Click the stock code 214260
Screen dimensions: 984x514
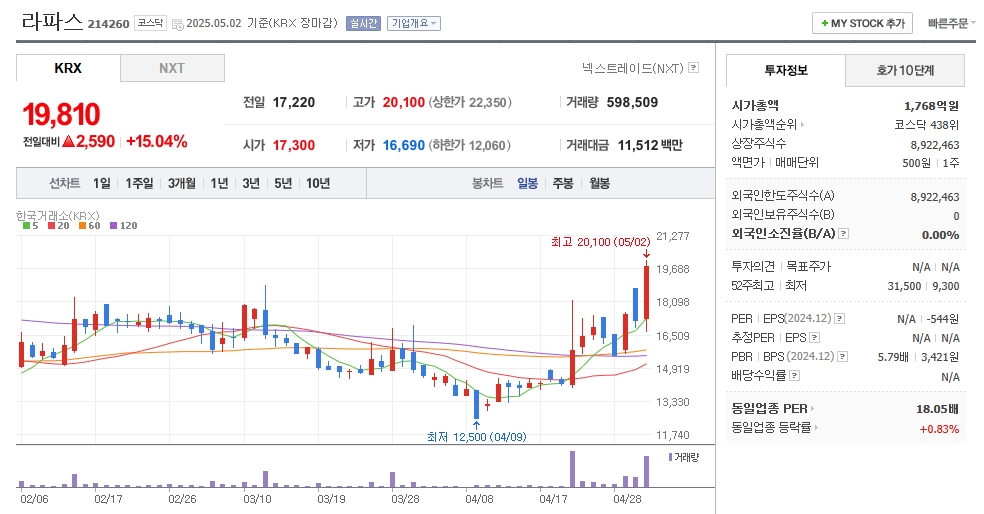pyautogui.click(x=109, y=24)
